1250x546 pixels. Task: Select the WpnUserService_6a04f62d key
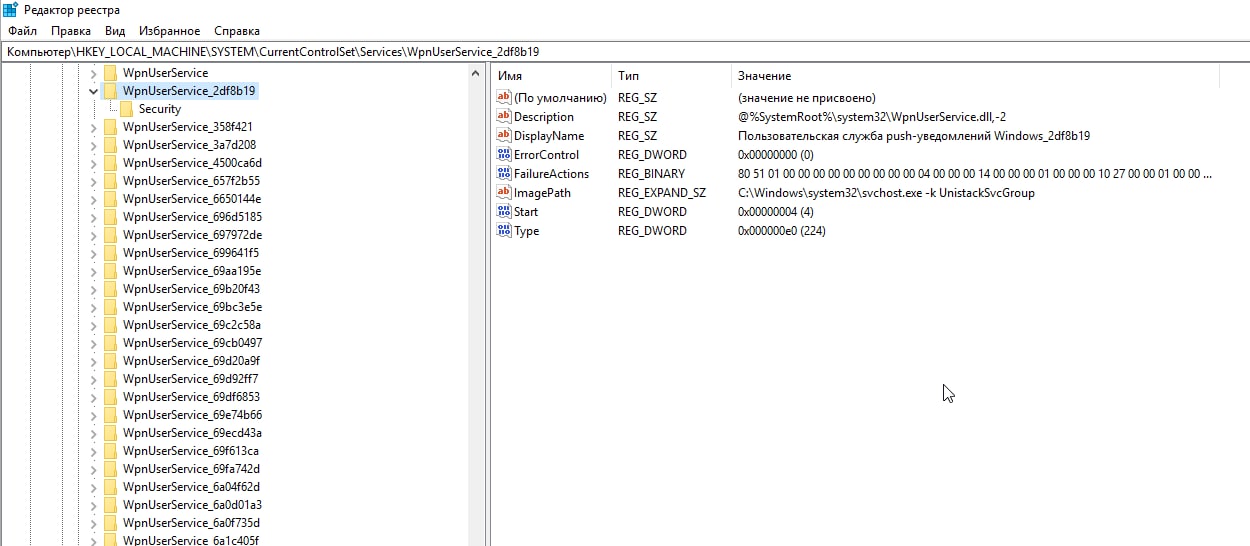click(192, 487)
